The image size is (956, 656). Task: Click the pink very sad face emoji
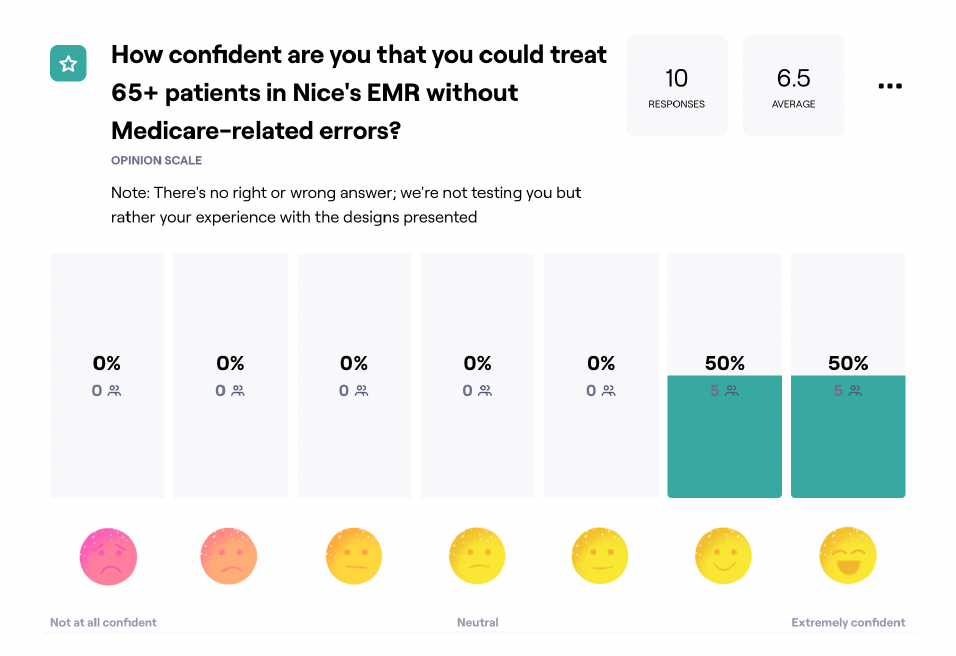coord(108,556)
